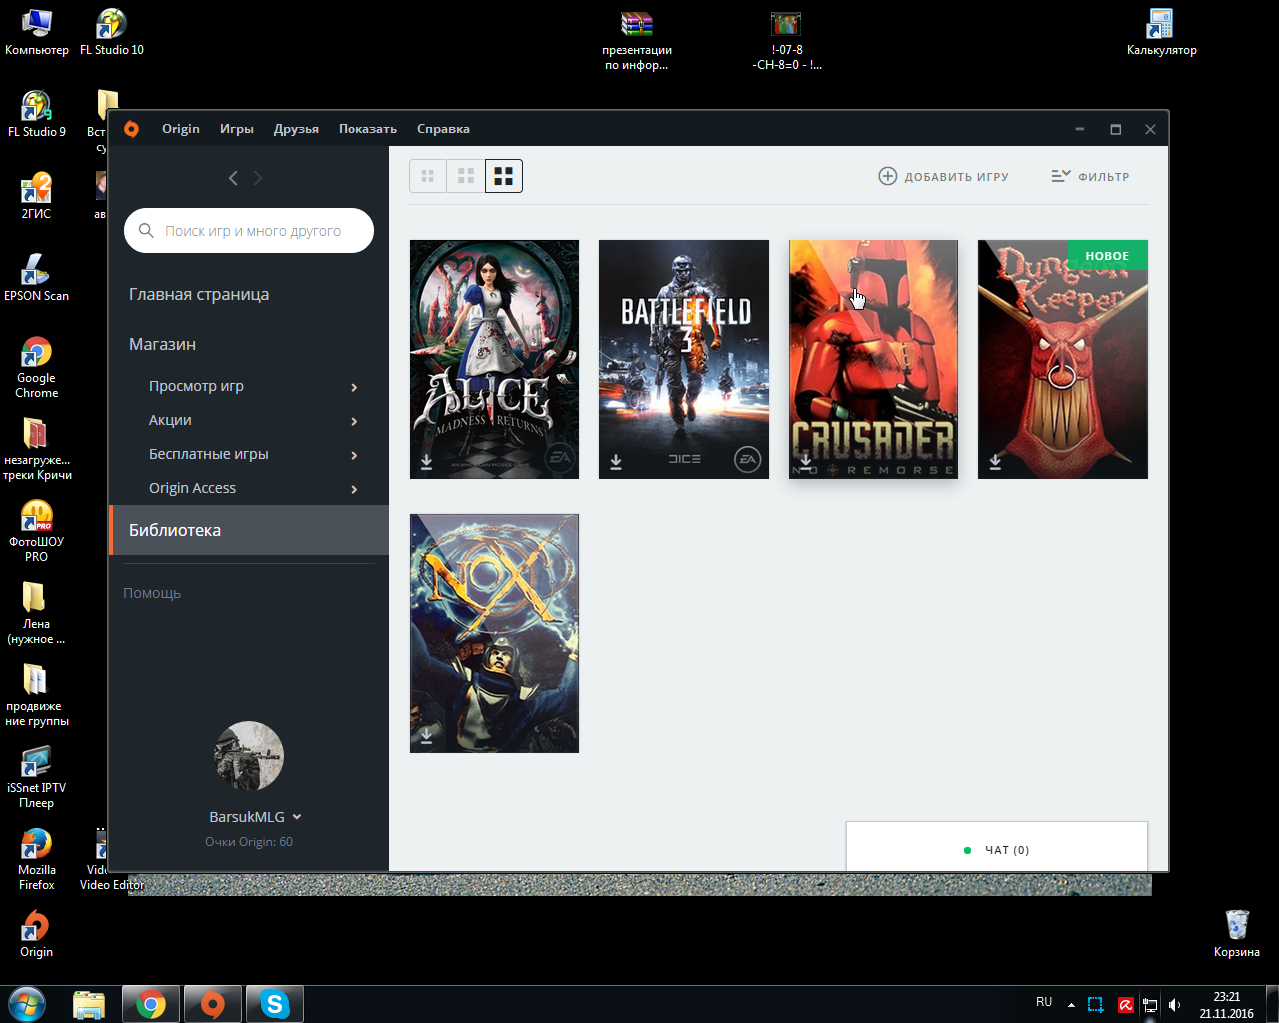Viewport: 1279px width, 1023px height.
Task: Open Компьютер desktop icon
Action: (x=37, y=32)
